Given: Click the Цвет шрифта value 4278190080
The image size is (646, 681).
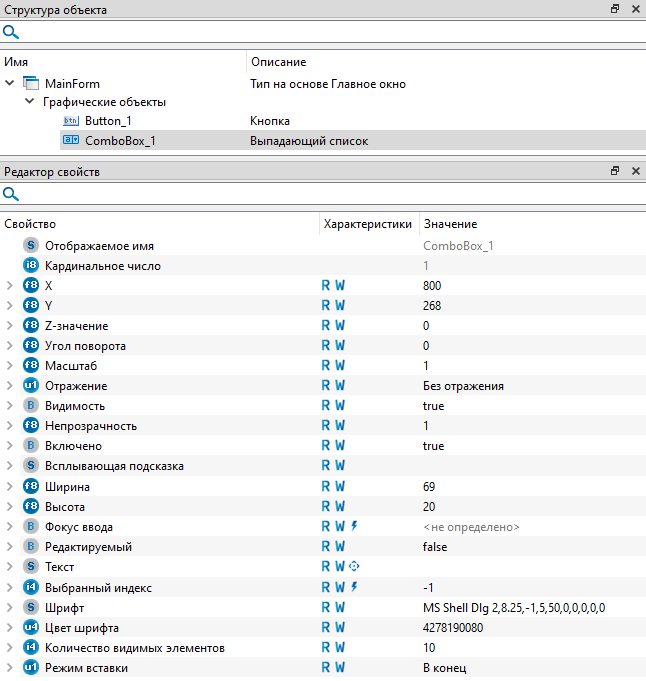Looking at the screenshot, I should (x=453, y=628).
